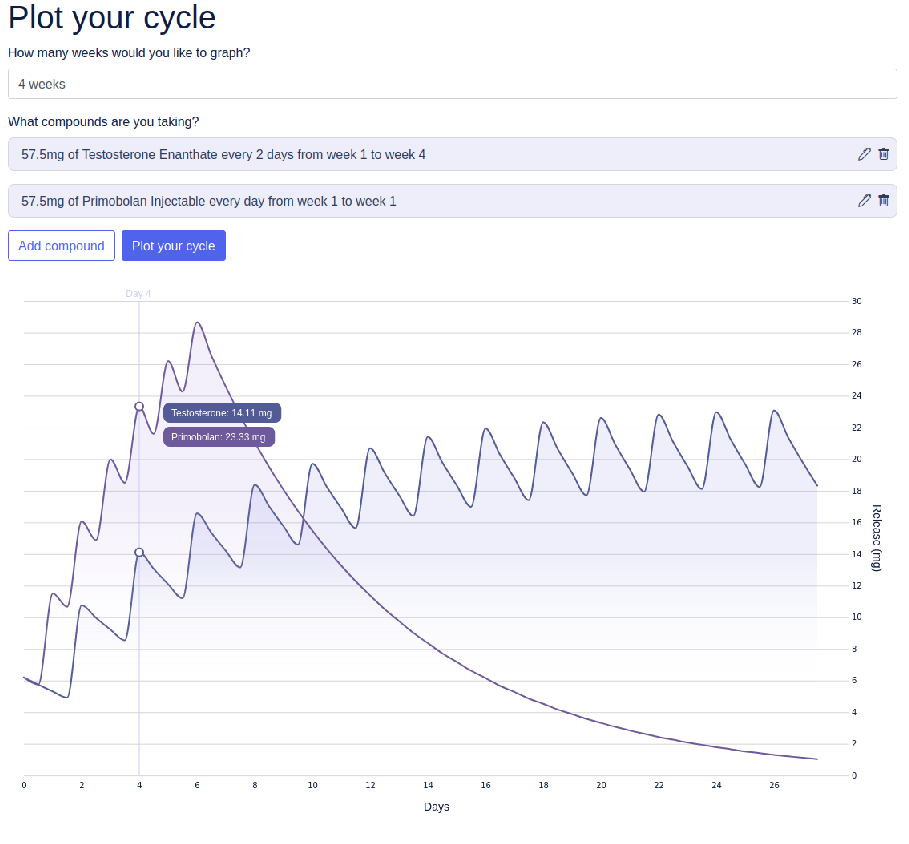The width and height of the screenshot is (909, 844).
Task: Click the 'Release (mg)' y-axis title
Action: (x=876, y=537)
